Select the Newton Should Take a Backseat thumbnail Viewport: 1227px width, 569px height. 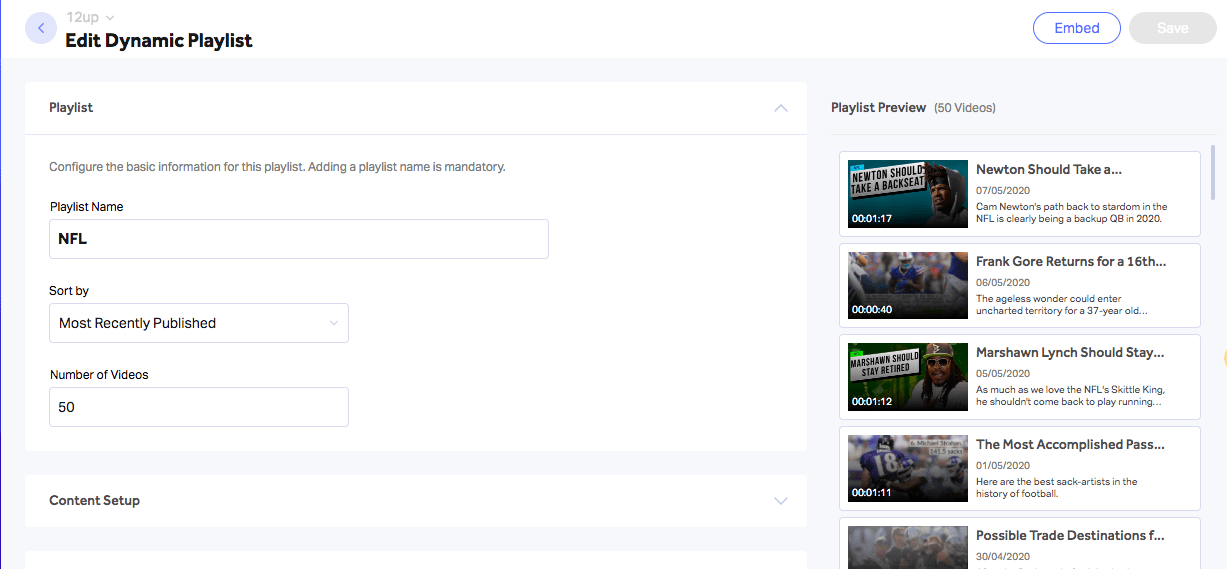(x=908, y=194)
